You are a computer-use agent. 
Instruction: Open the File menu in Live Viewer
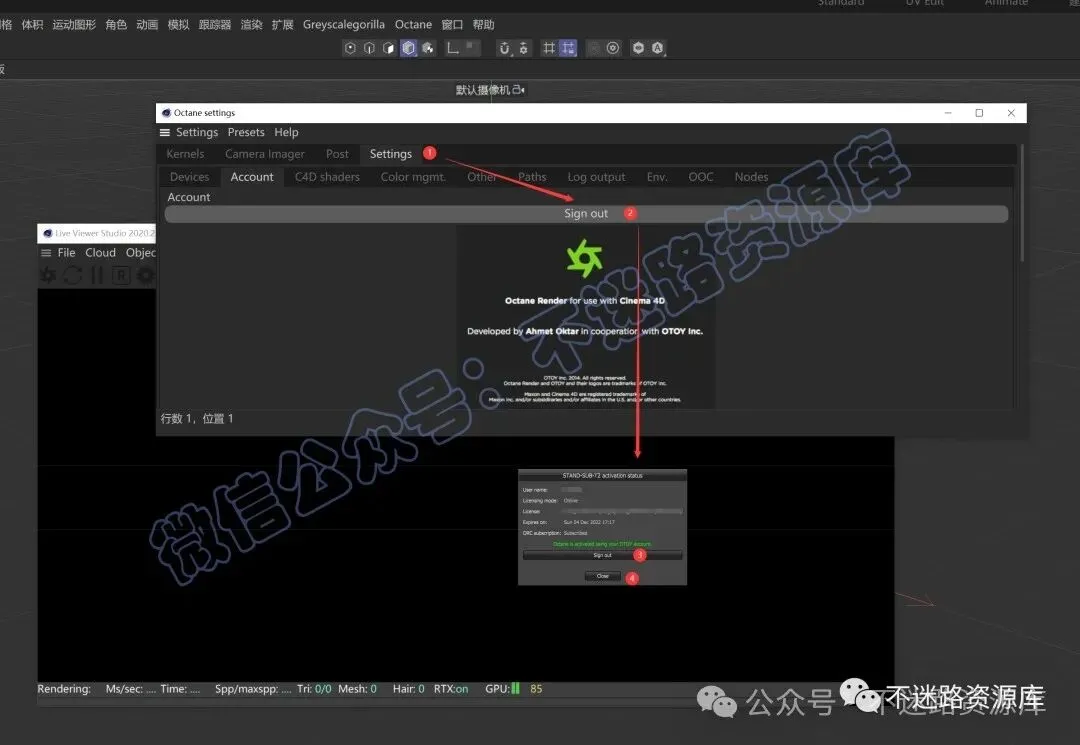[x=66, y=253]
